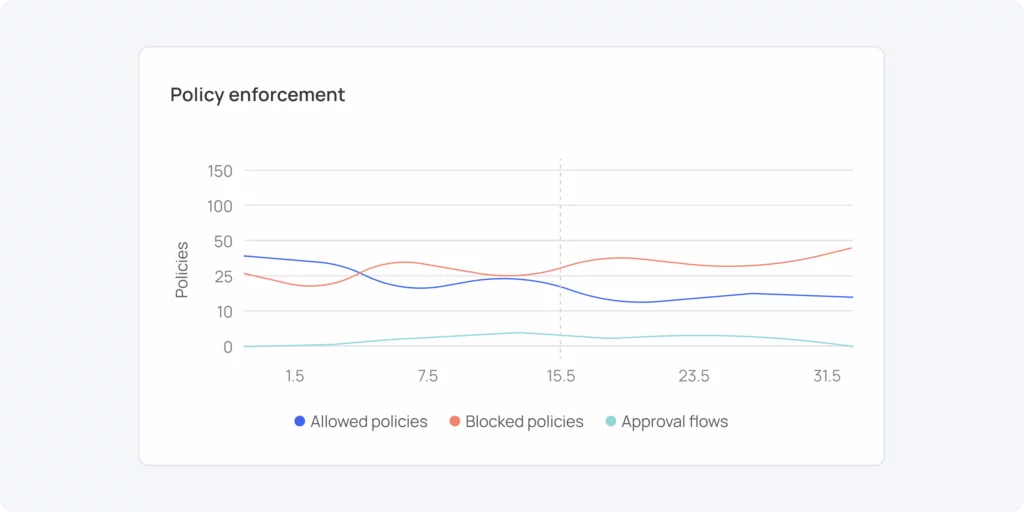Screen dimensions: 1024x512
Task: Click the 25 y-axis label
Action: (x=223, y=276)
